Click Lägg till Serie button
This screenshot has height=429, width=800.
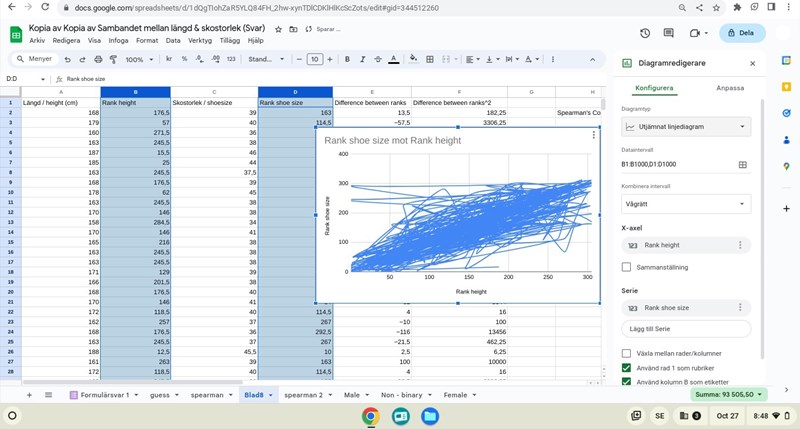click(686, 328)
